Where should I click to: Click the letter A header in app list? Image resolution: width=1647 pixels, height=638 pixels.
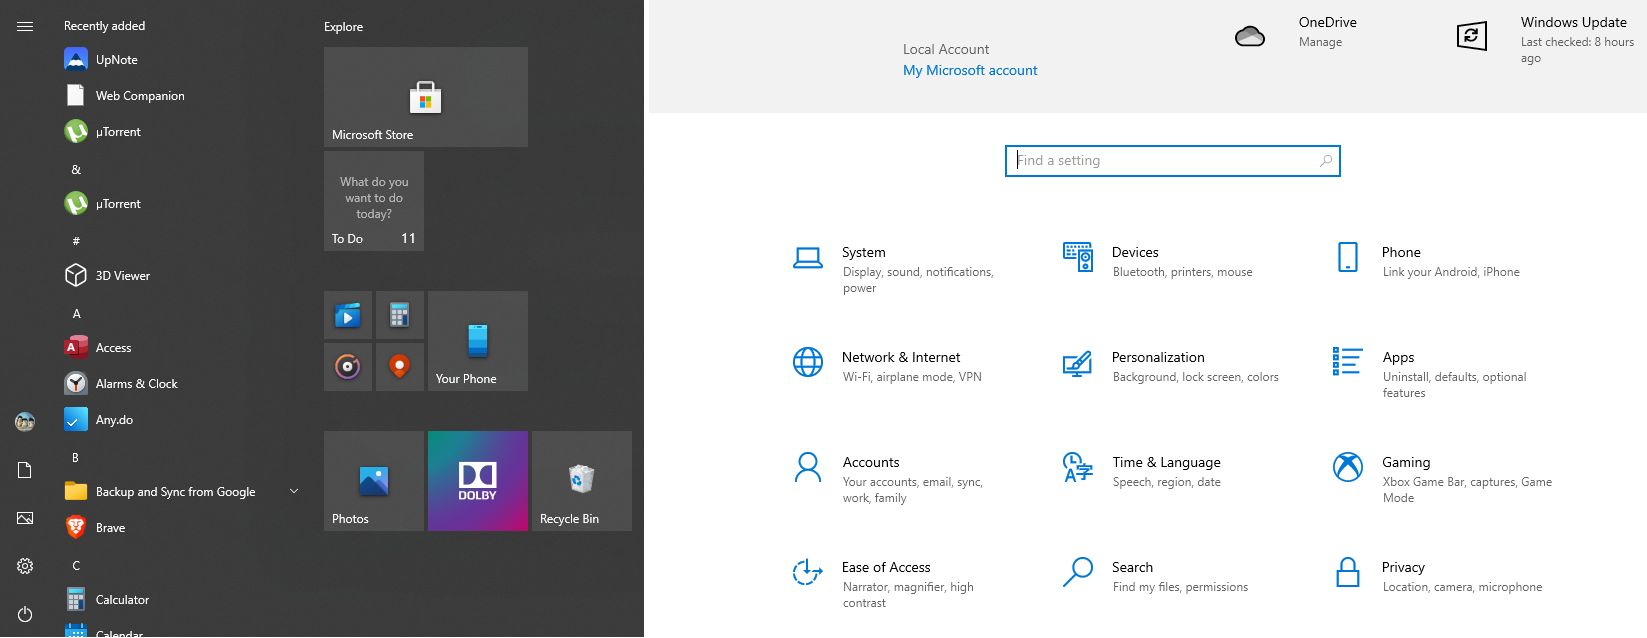pyautogui.click(x=76, y=314)
